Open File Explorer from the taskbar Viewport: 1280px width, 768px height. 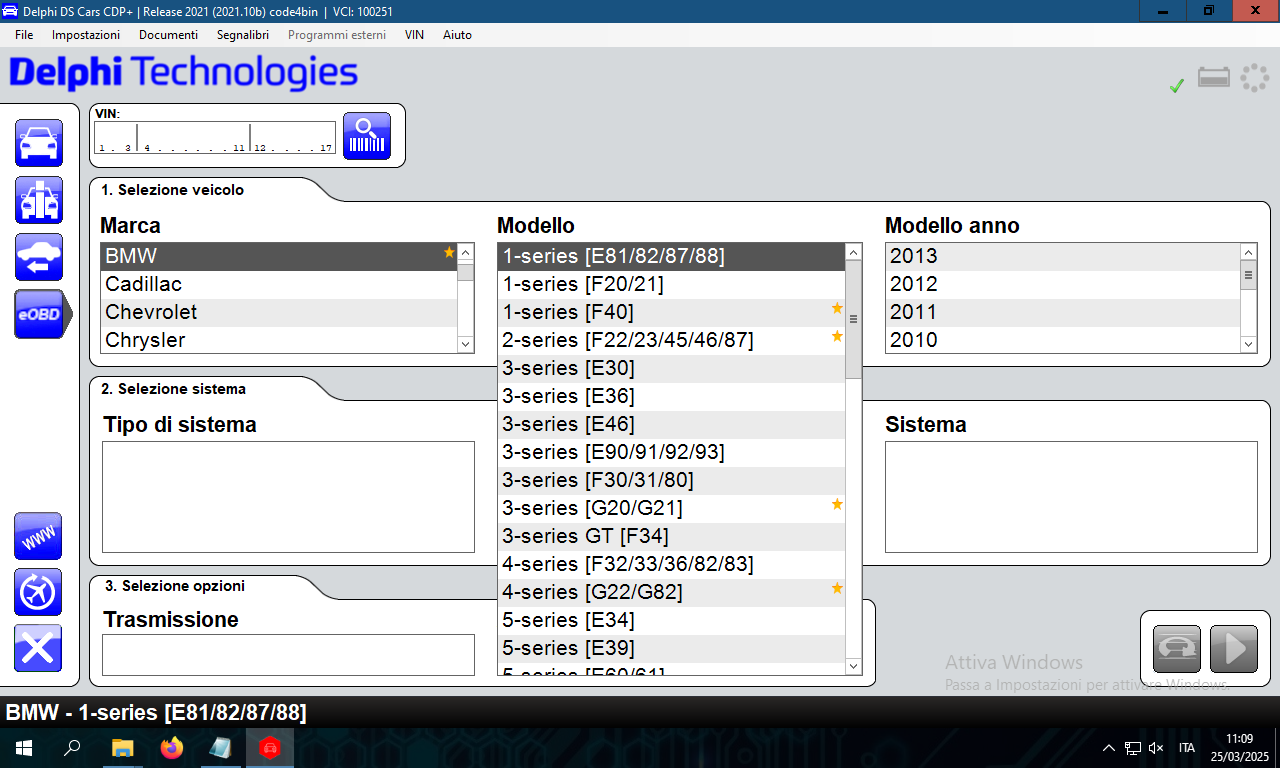click(x=122, y=747)
